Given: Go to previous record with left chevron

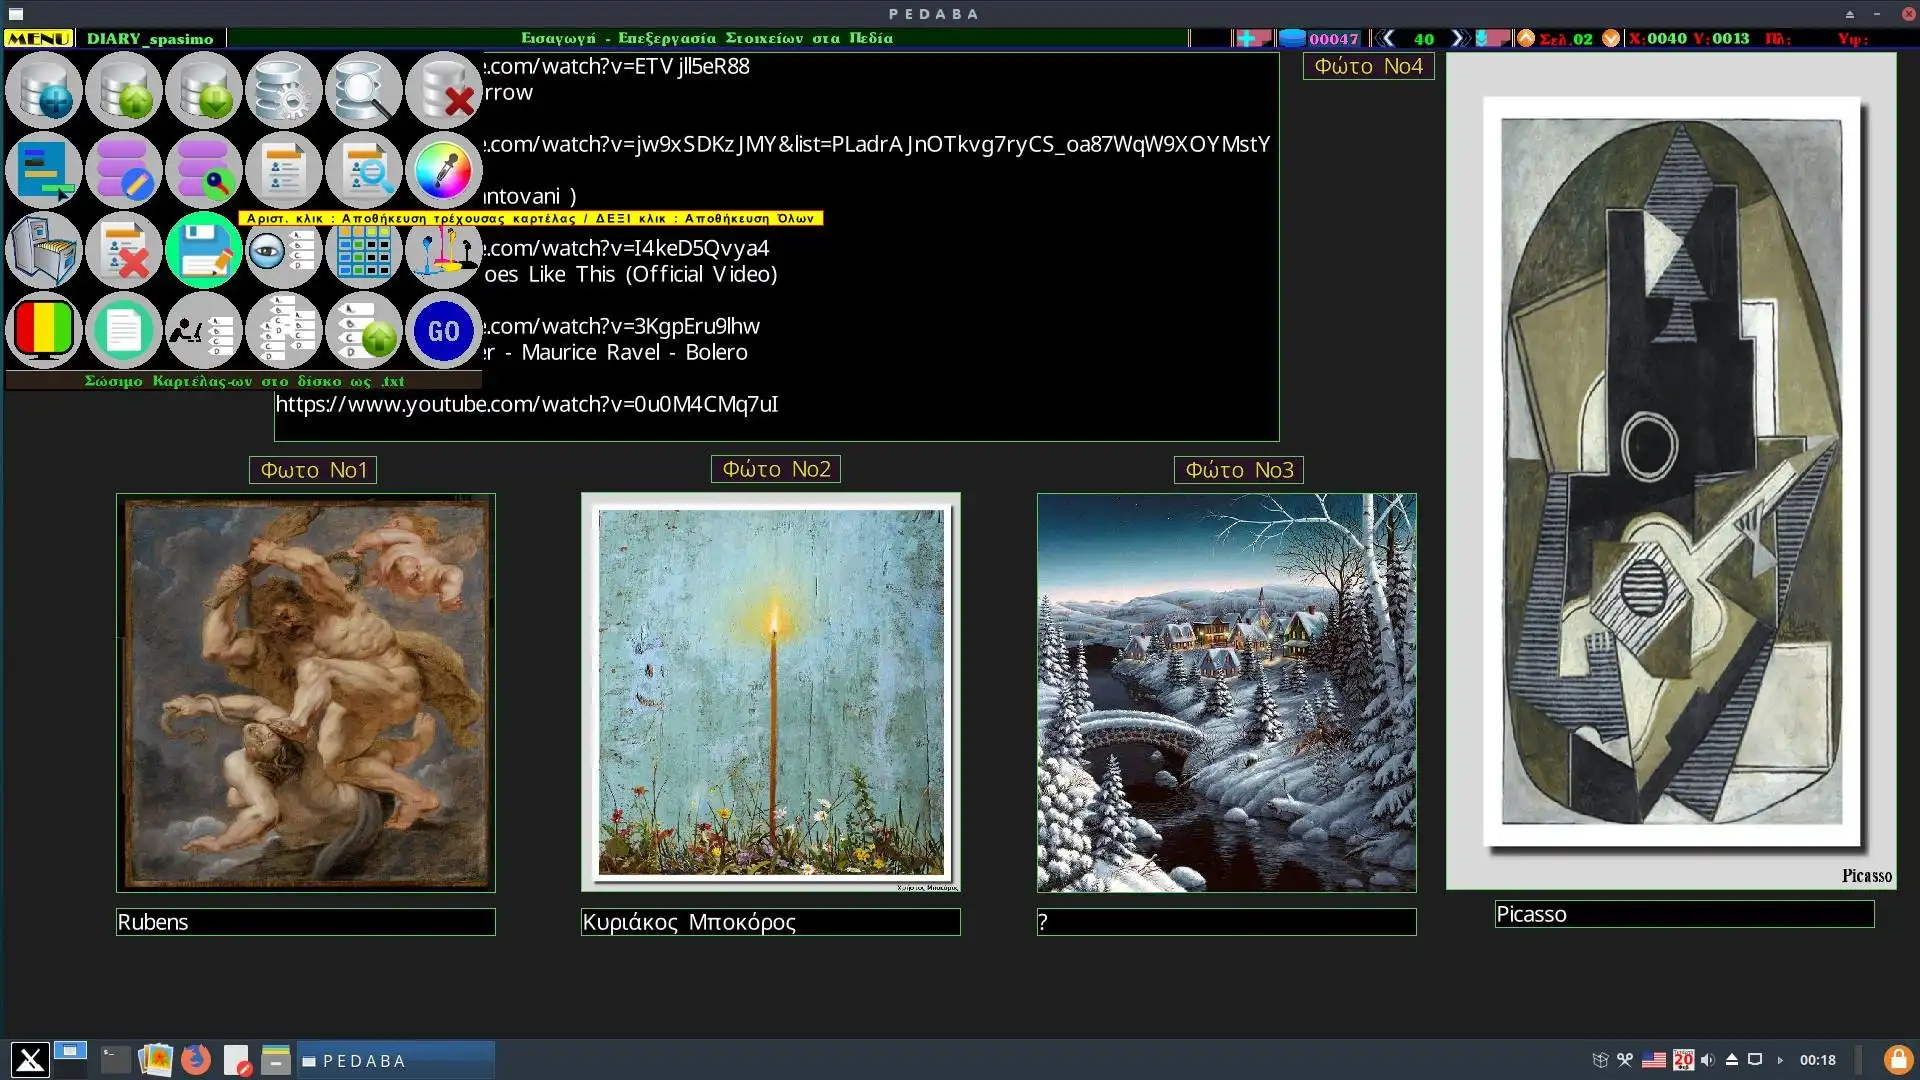Looking at the screenshot, I should point(1386,38).
